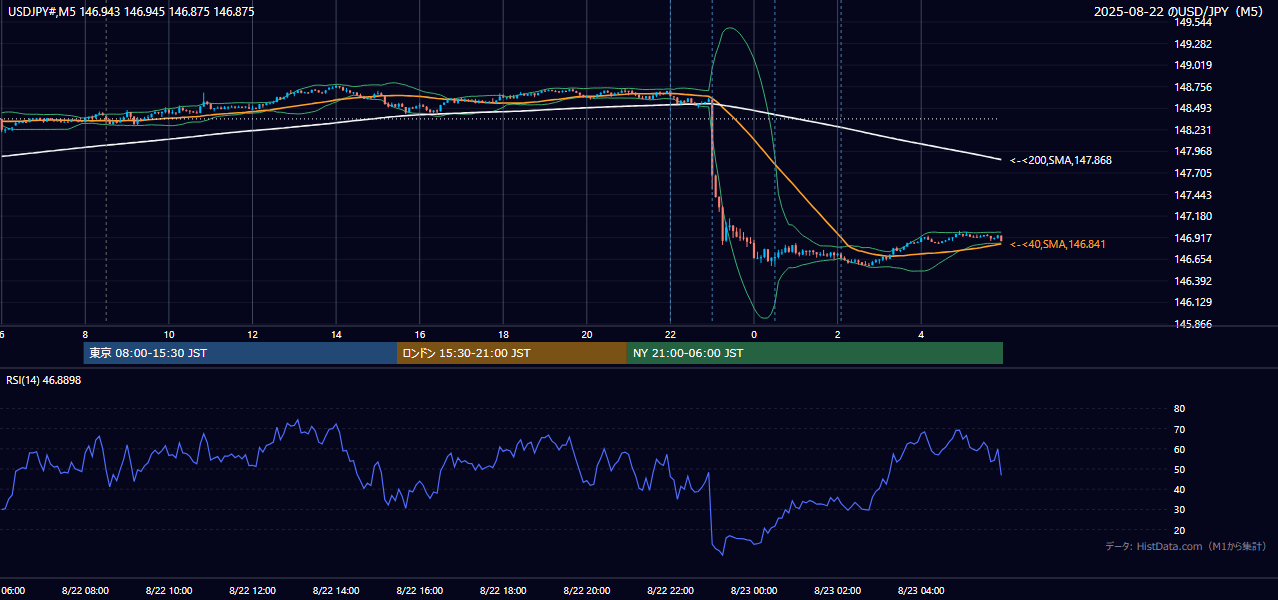
Task: Click price axis label 147.180
Action: (x=1192, y=216)
